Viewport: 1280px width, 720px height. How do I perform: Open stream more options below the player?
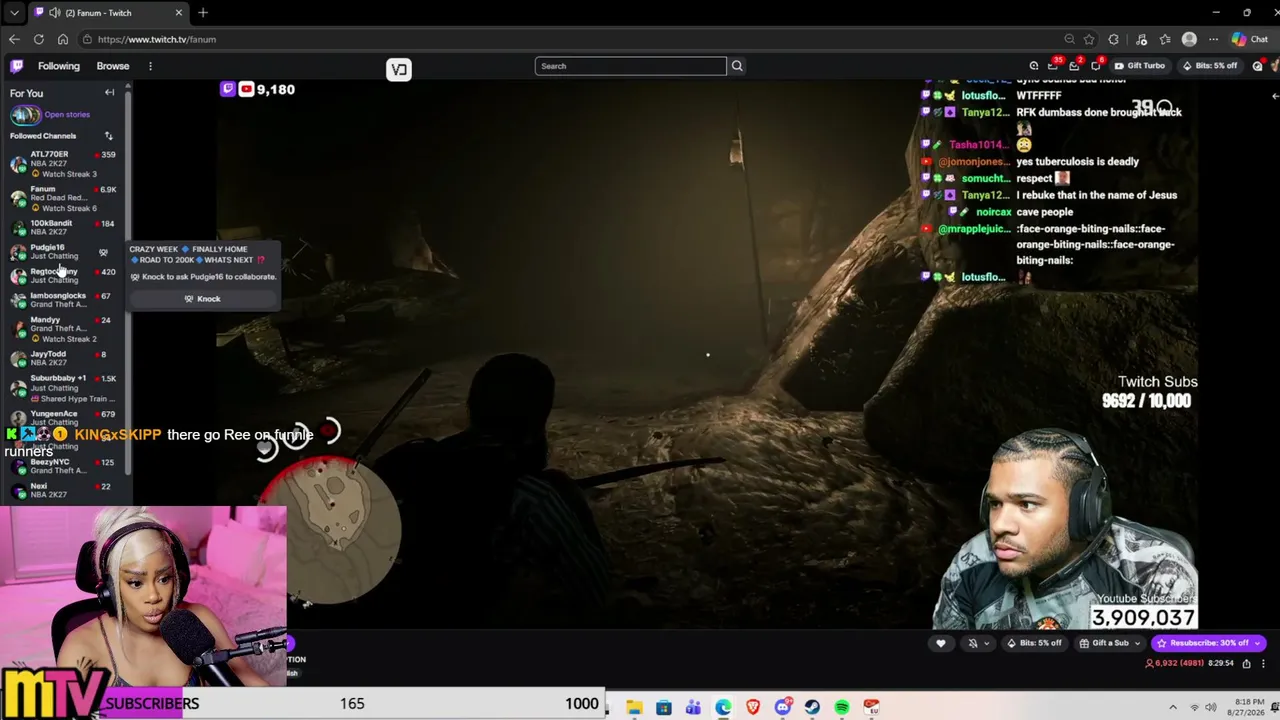click(1264, 663)
